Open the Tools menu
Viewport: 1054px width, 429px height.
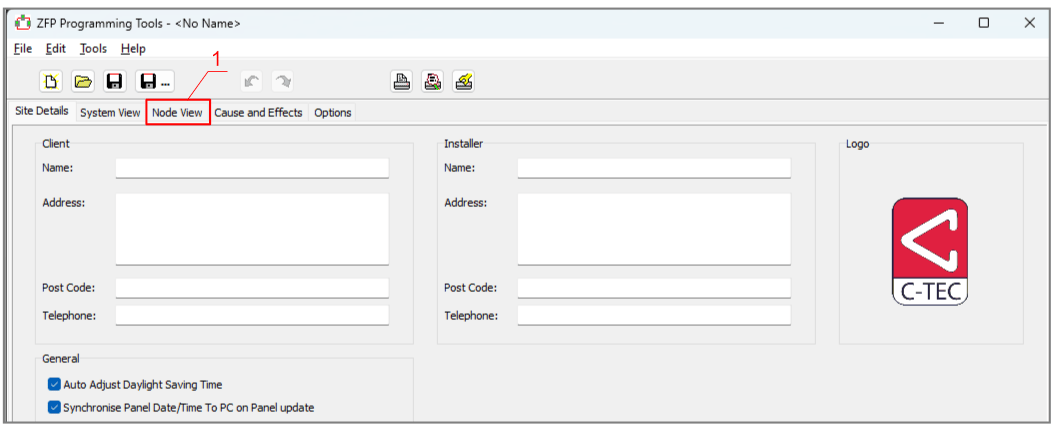[x=93, y=48]
